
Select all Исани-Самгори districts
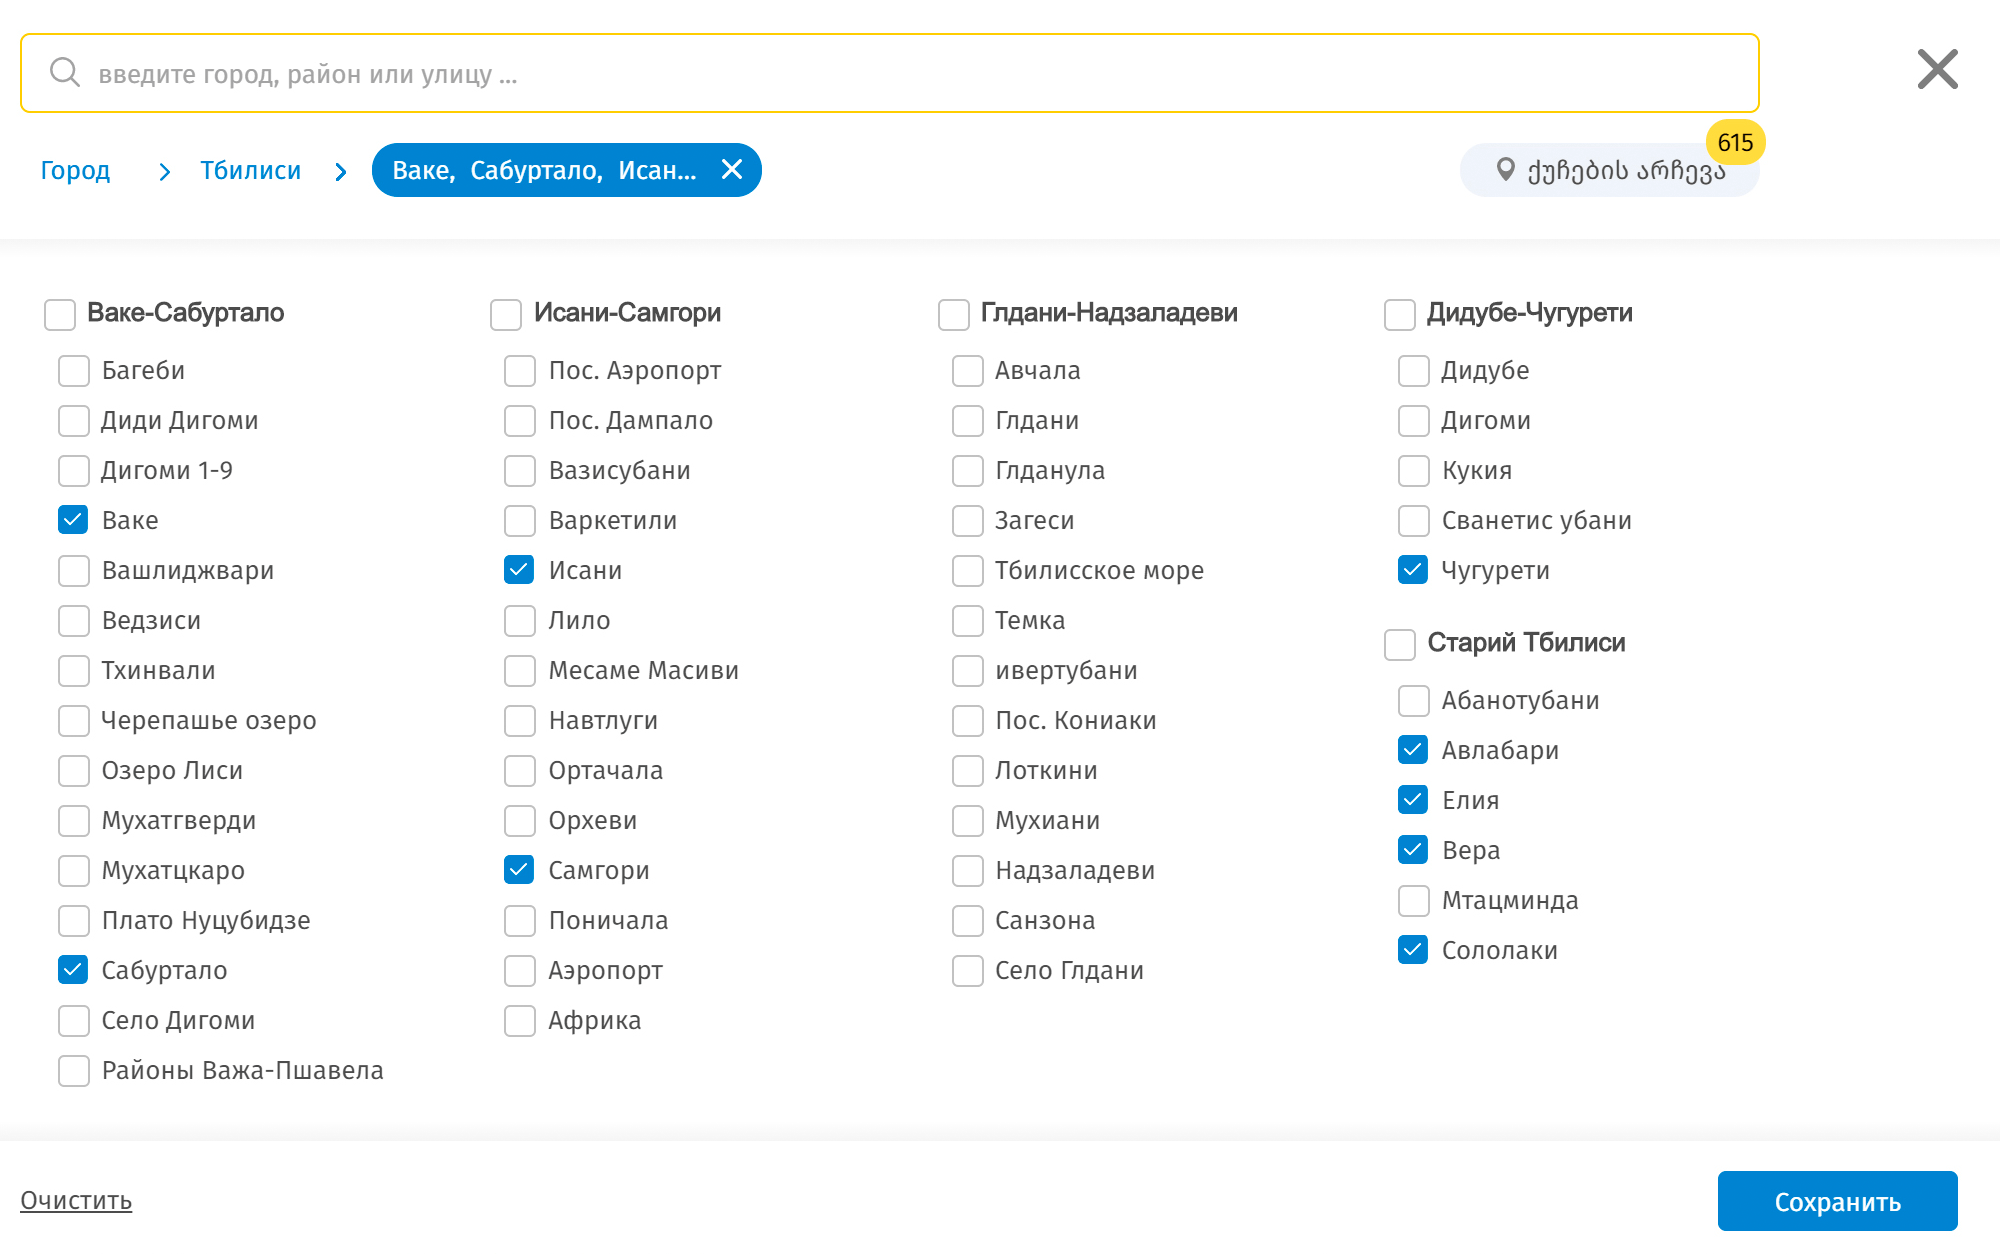506,314
